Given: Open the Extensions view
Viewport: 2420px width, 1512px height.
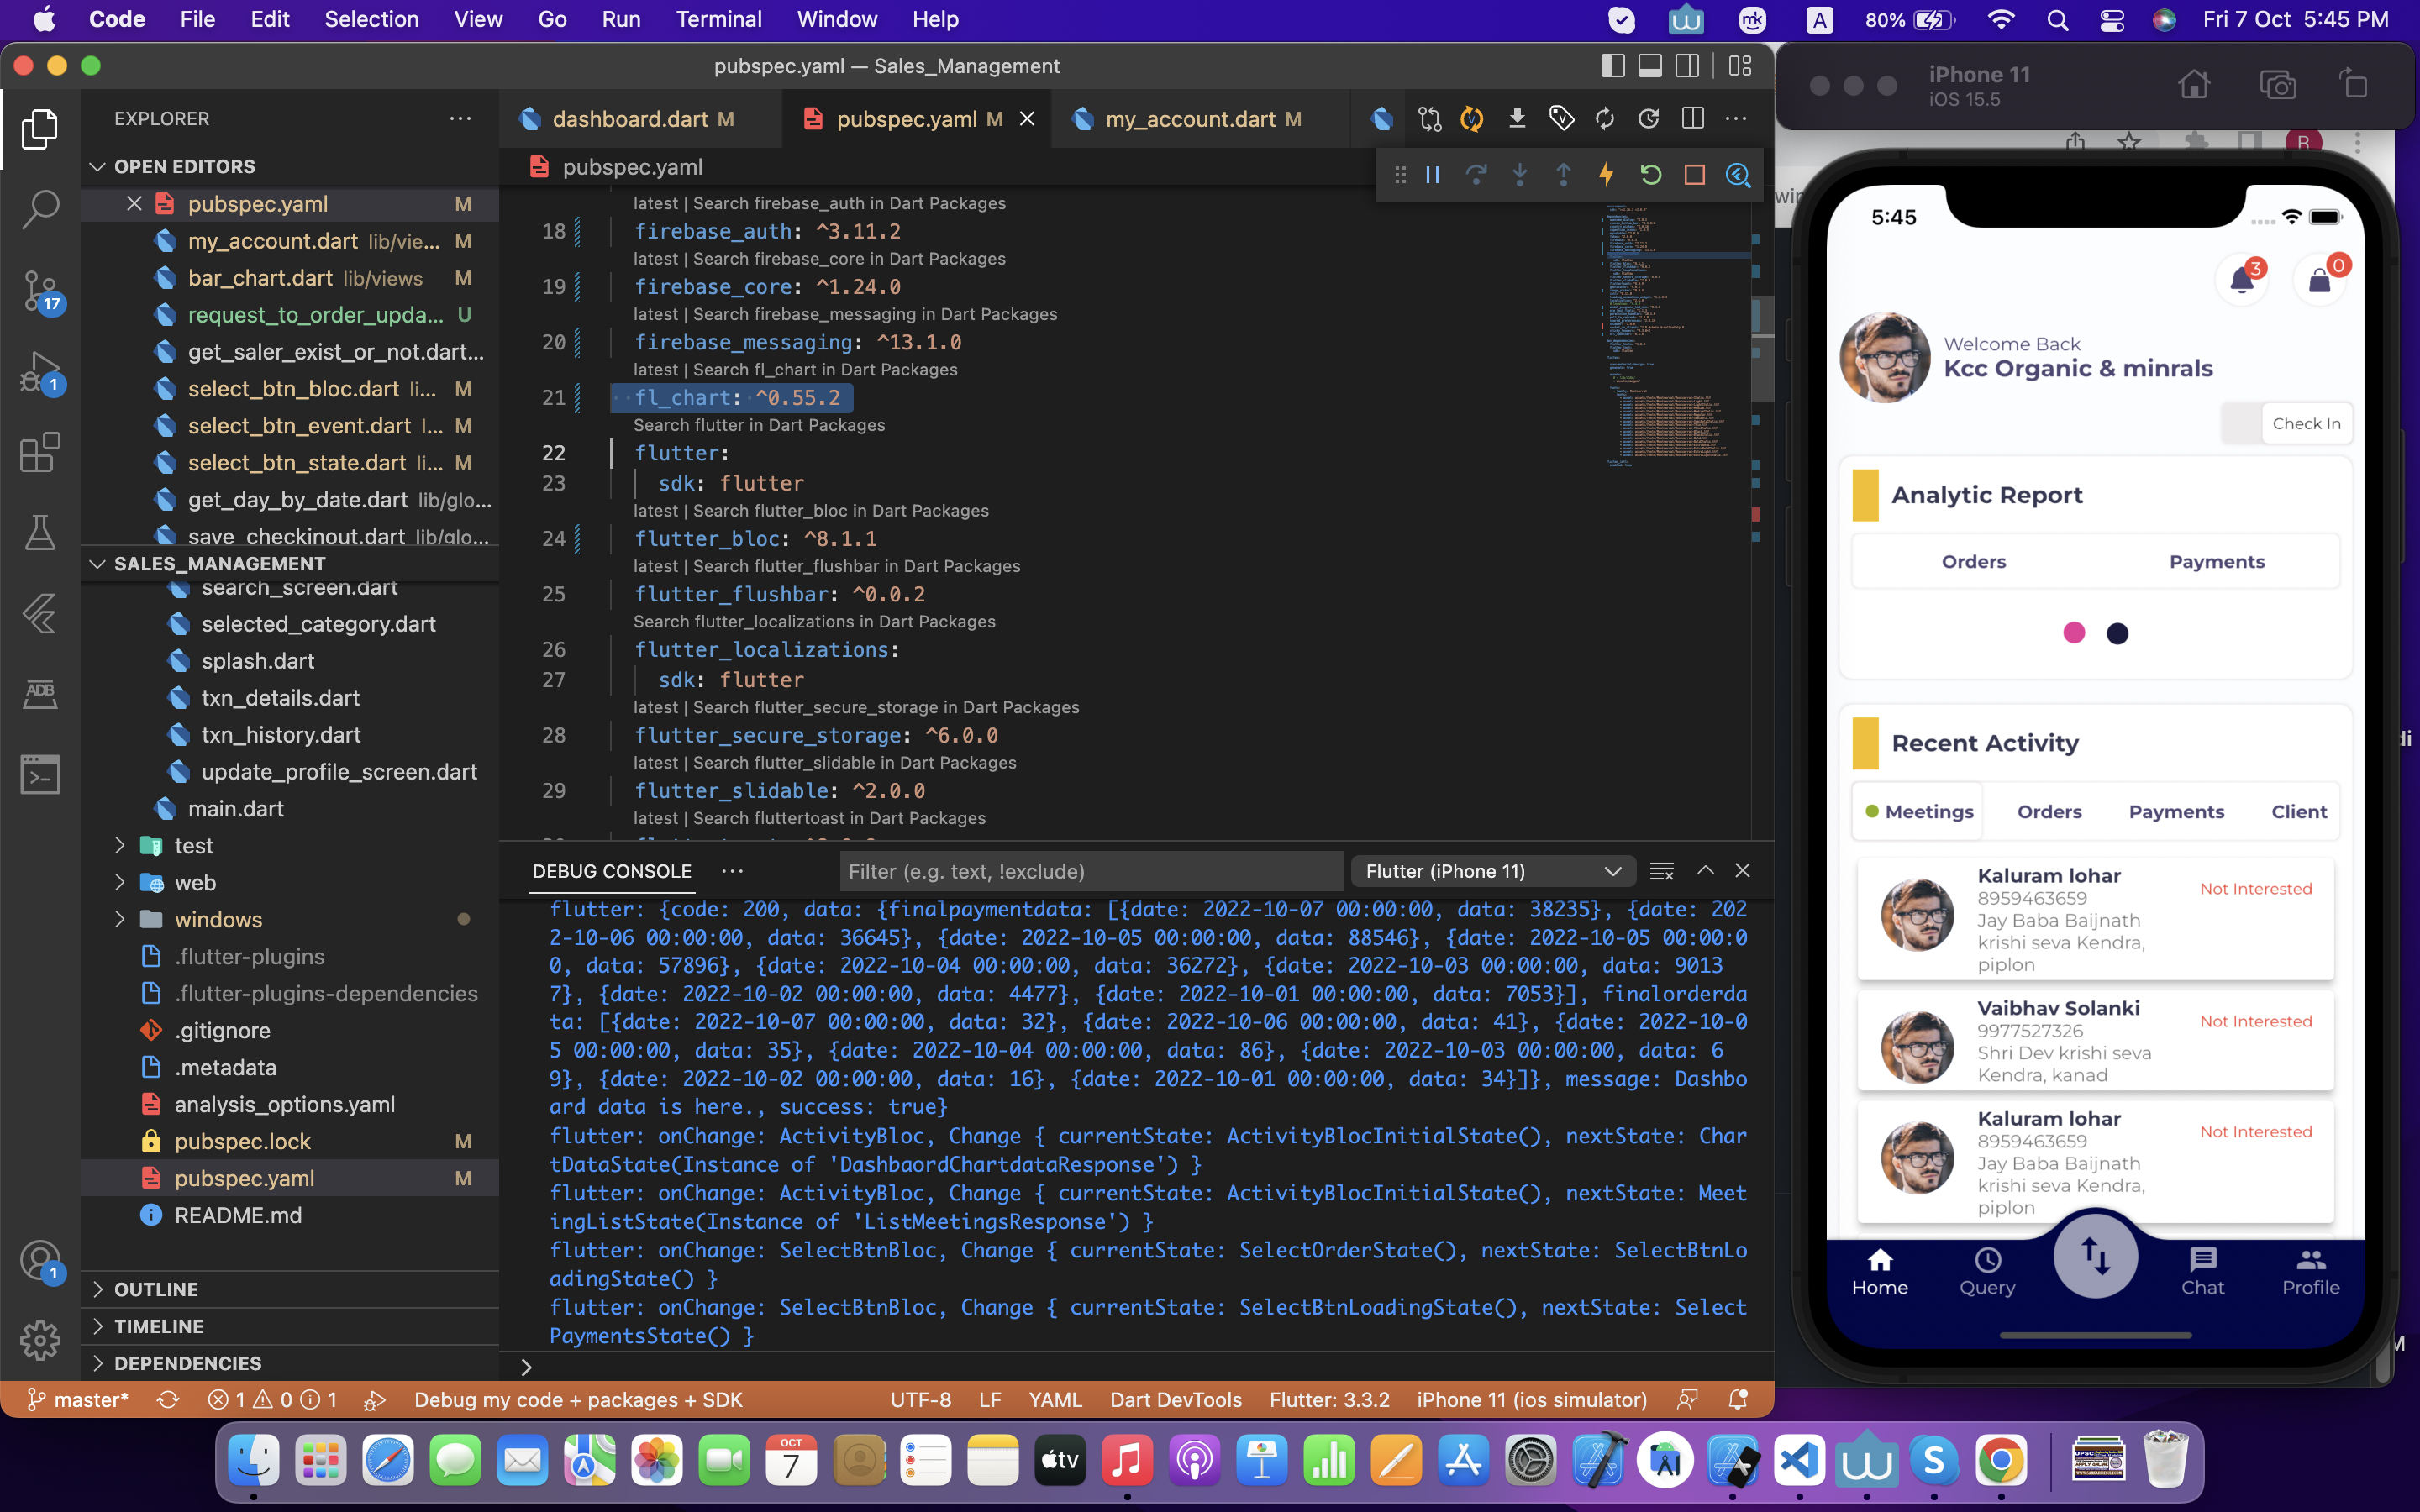Looking at the screenshot, I should [x=40, y=452].
